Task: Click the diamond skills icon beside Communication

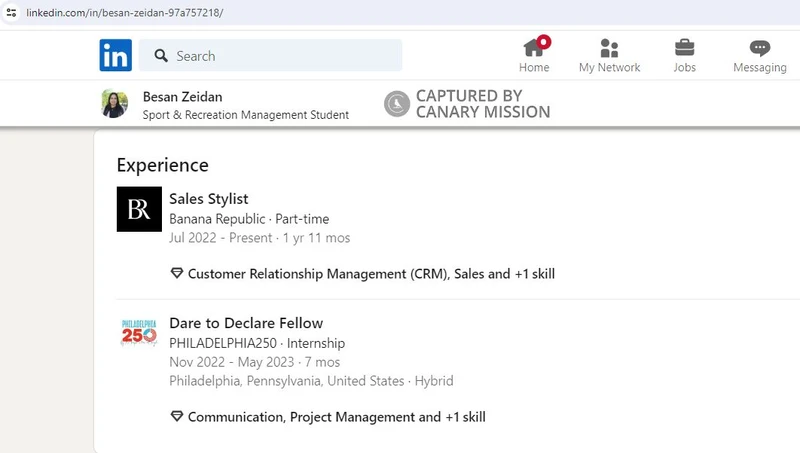Action: pos(177,416)
